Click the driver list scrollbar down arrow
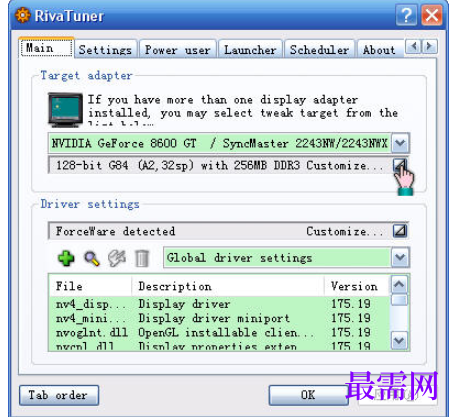457x417 pixels. (399, 340)
